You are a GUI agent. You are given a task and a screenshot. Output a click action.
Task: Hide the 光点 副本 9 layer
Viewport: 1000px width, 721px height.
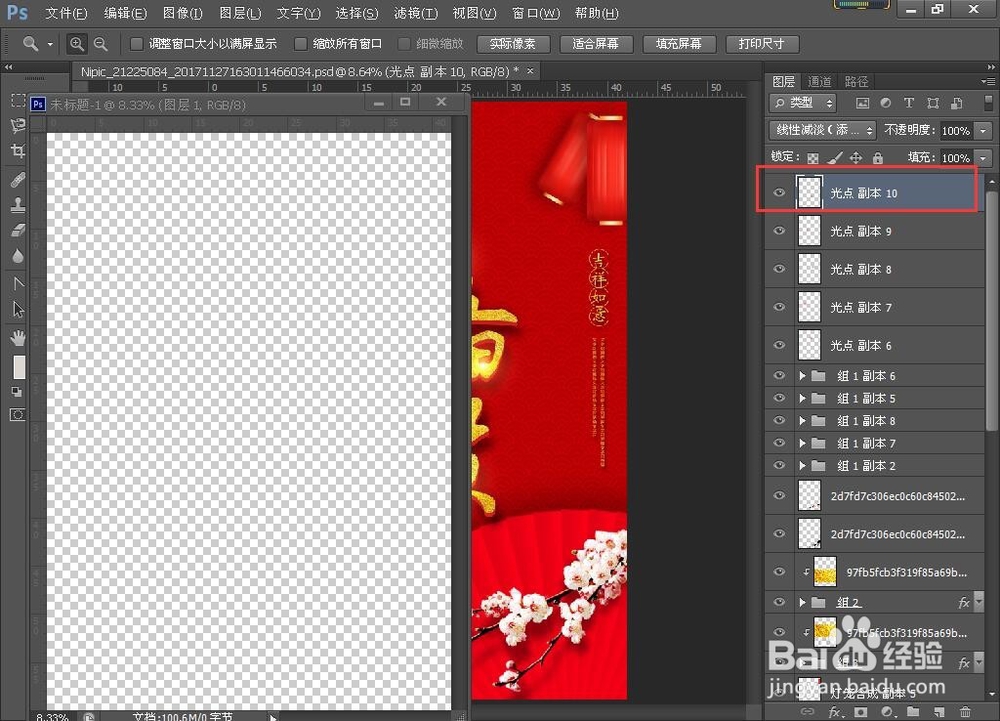click(779, 231)
